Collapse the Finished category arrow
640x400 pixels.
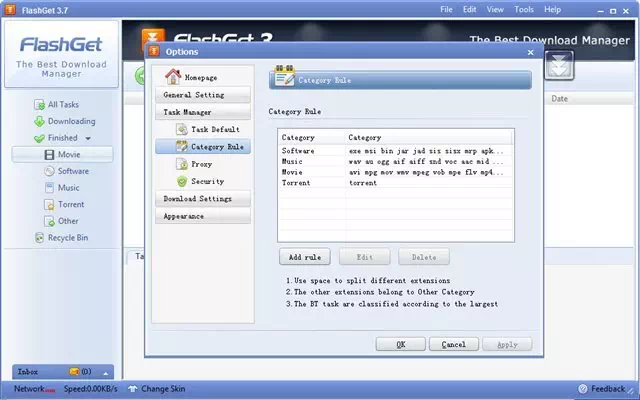tap(88, 138)
